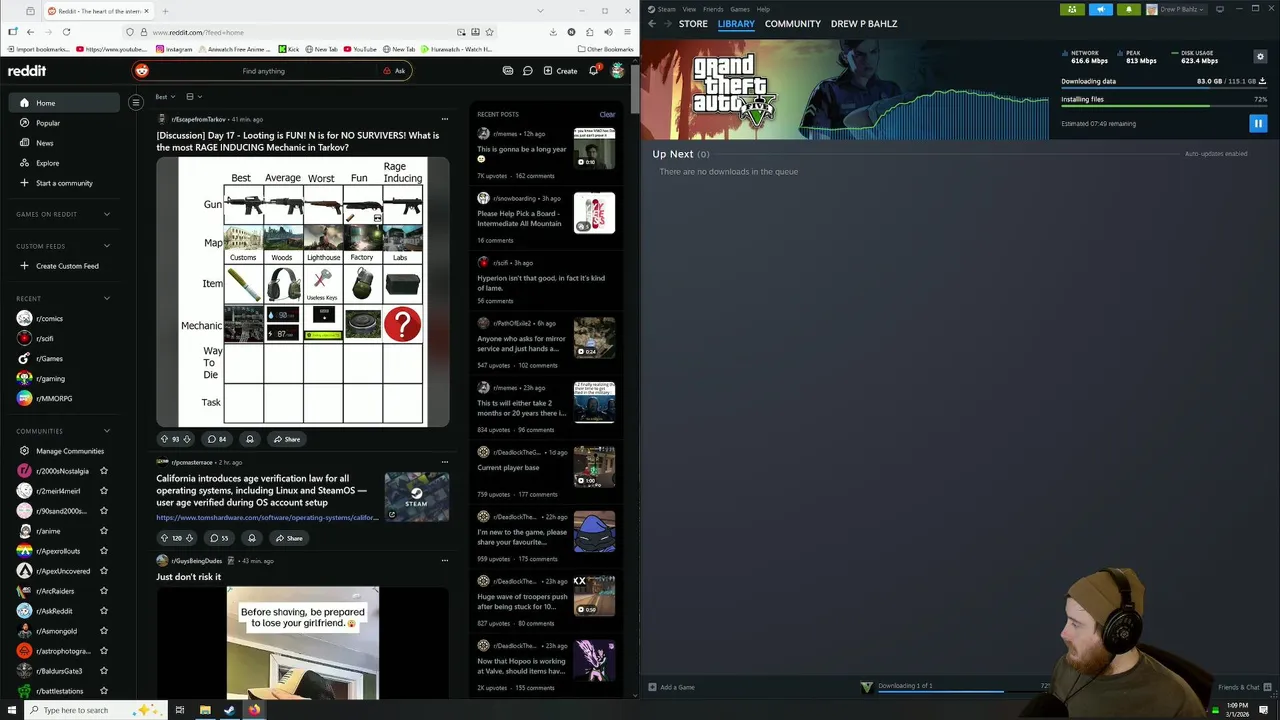Open View menu in Steam

click(689, 9)
